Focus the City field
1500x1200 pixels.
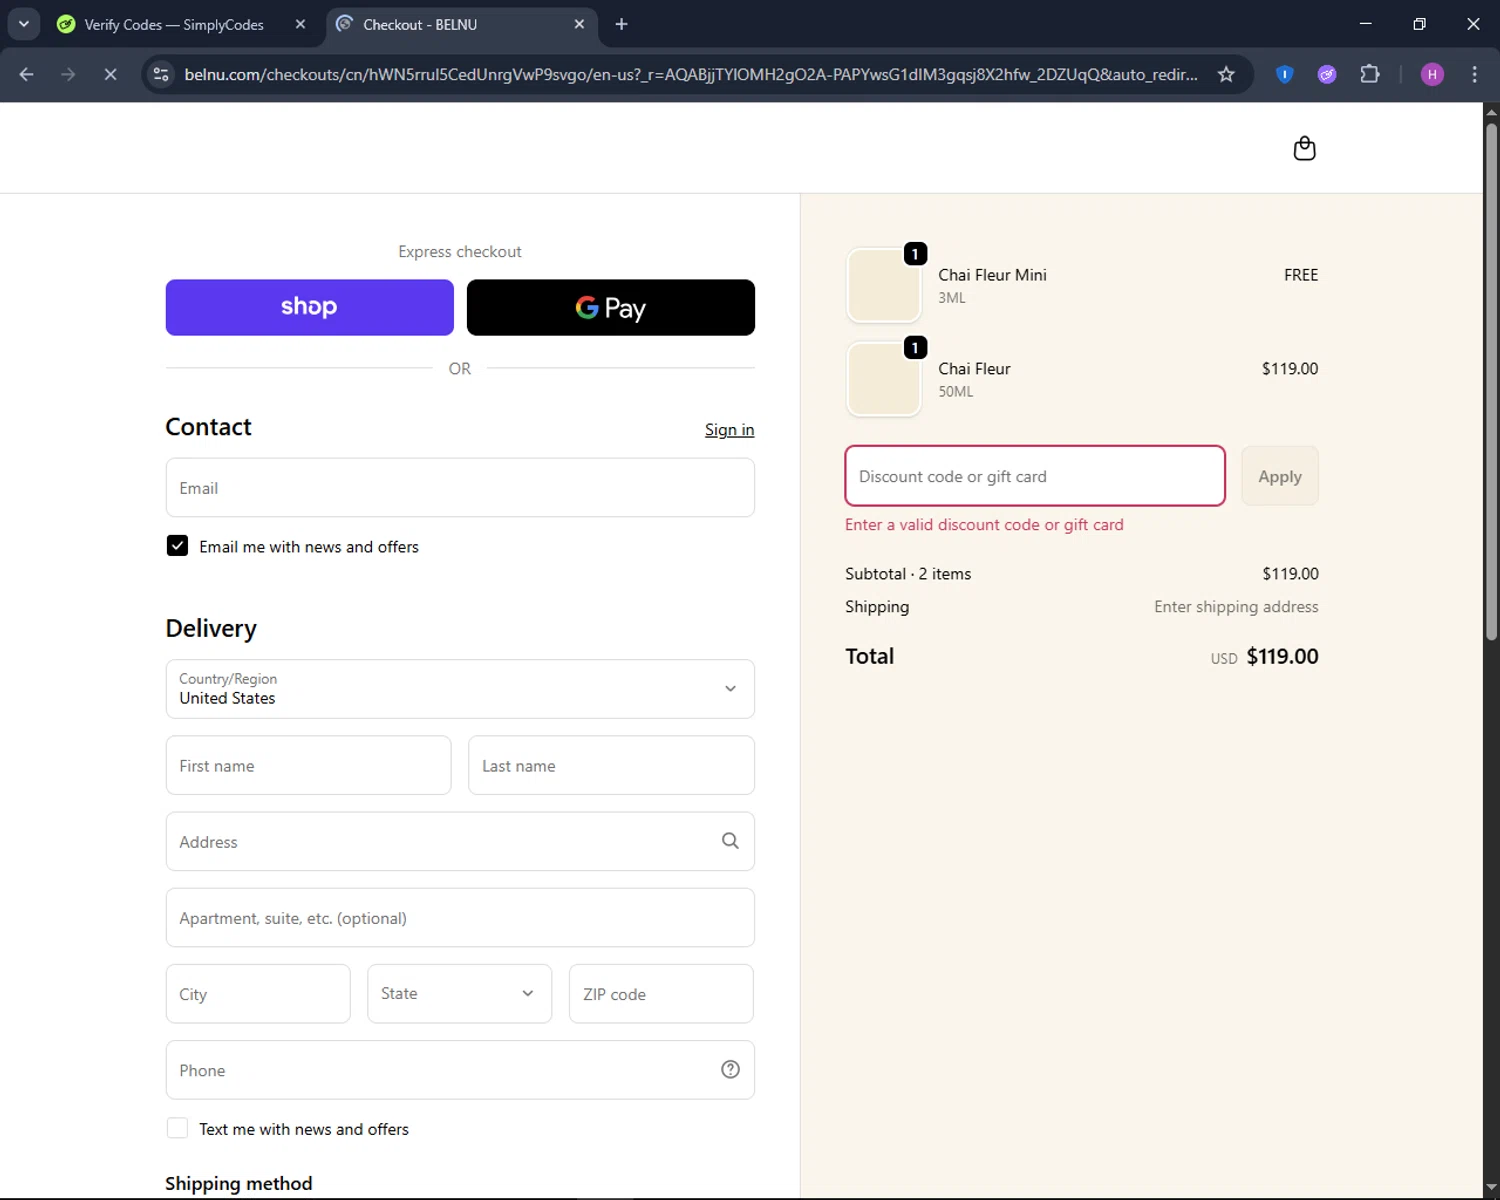(258, 993)
